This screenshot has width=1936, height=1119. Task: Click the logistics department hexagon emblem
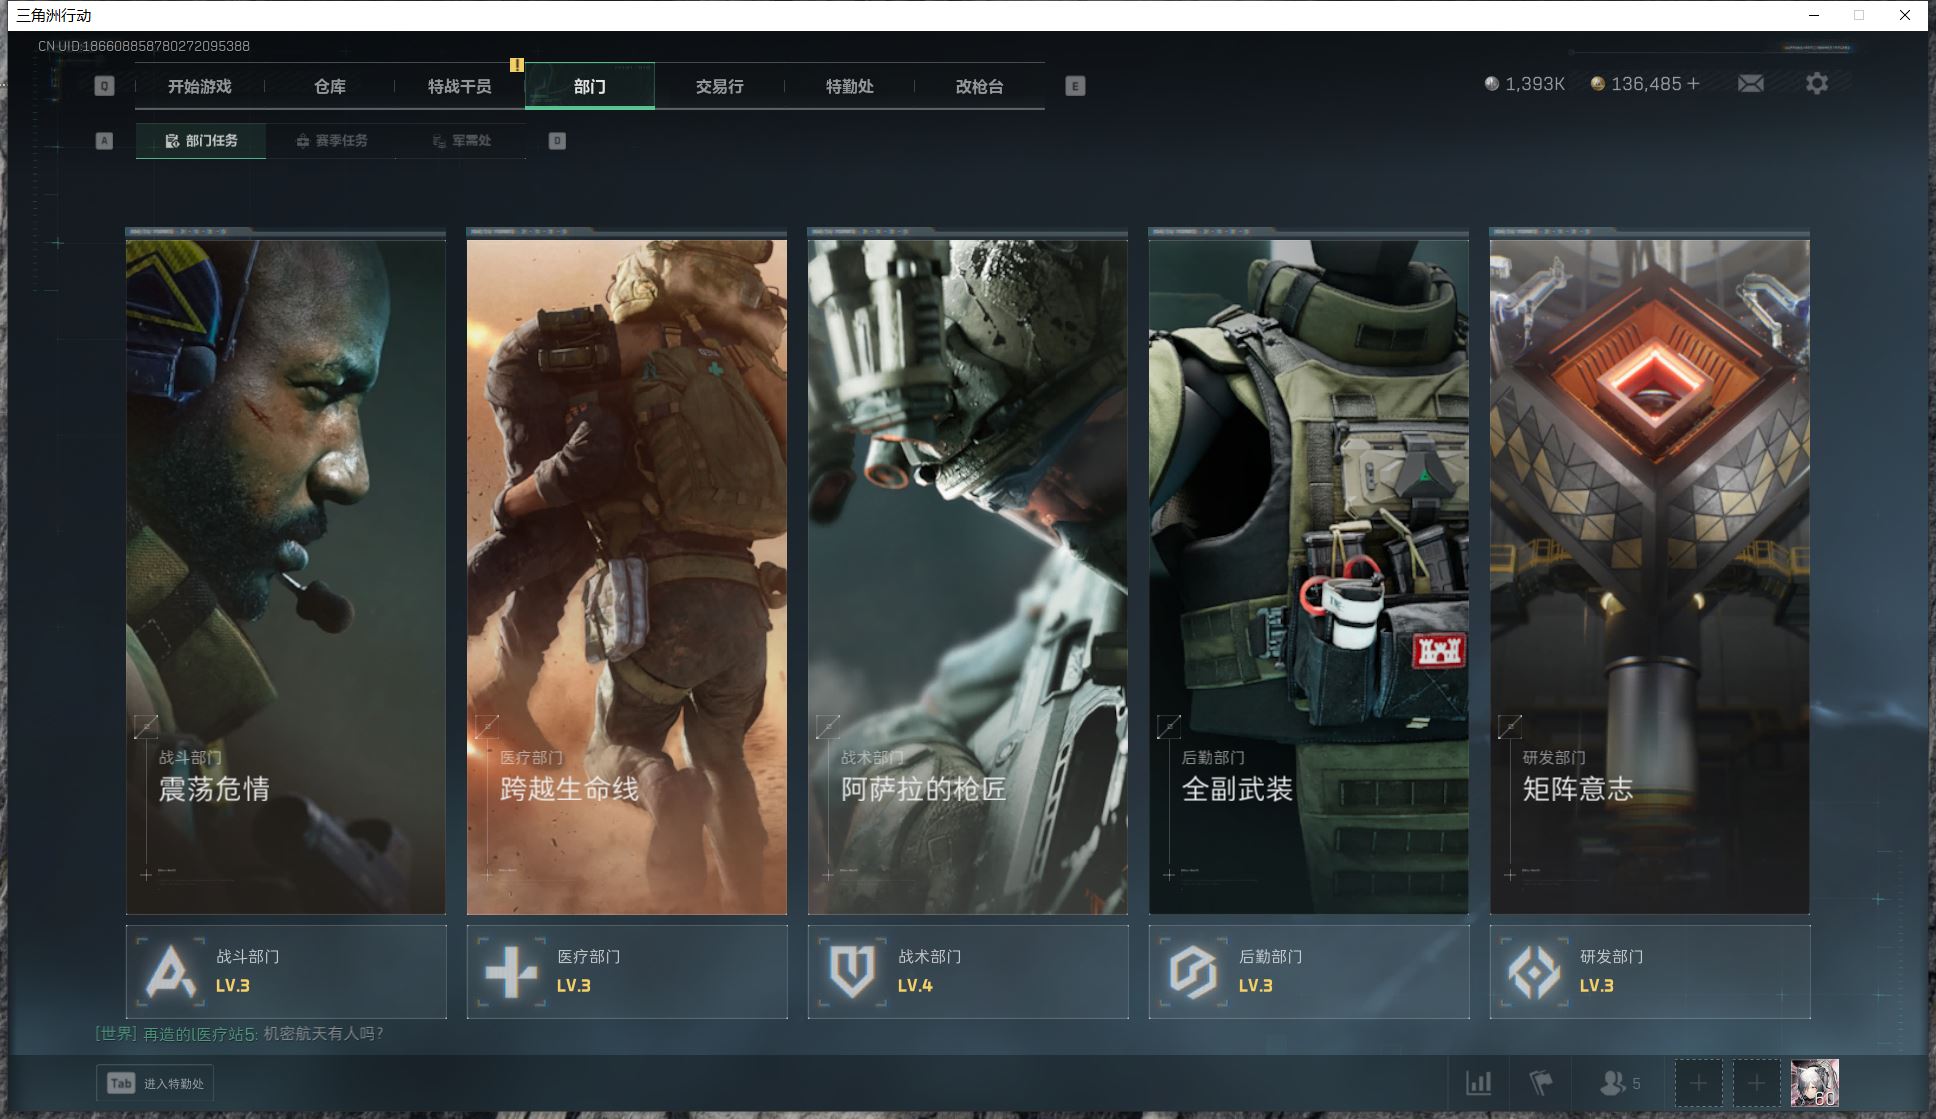coord(1193,971)
